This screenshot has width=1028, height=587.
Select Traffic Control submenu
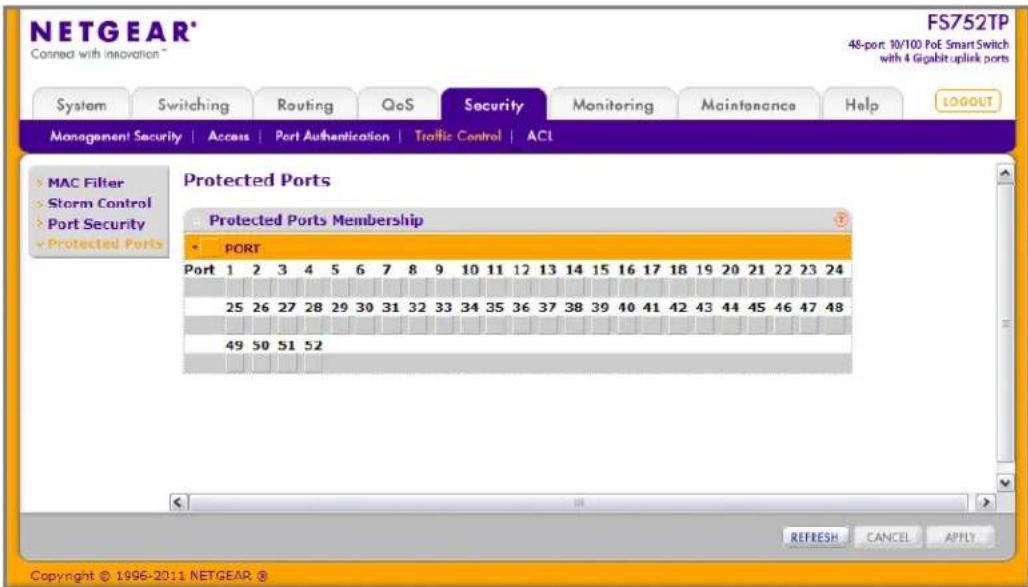coord(458,136)
